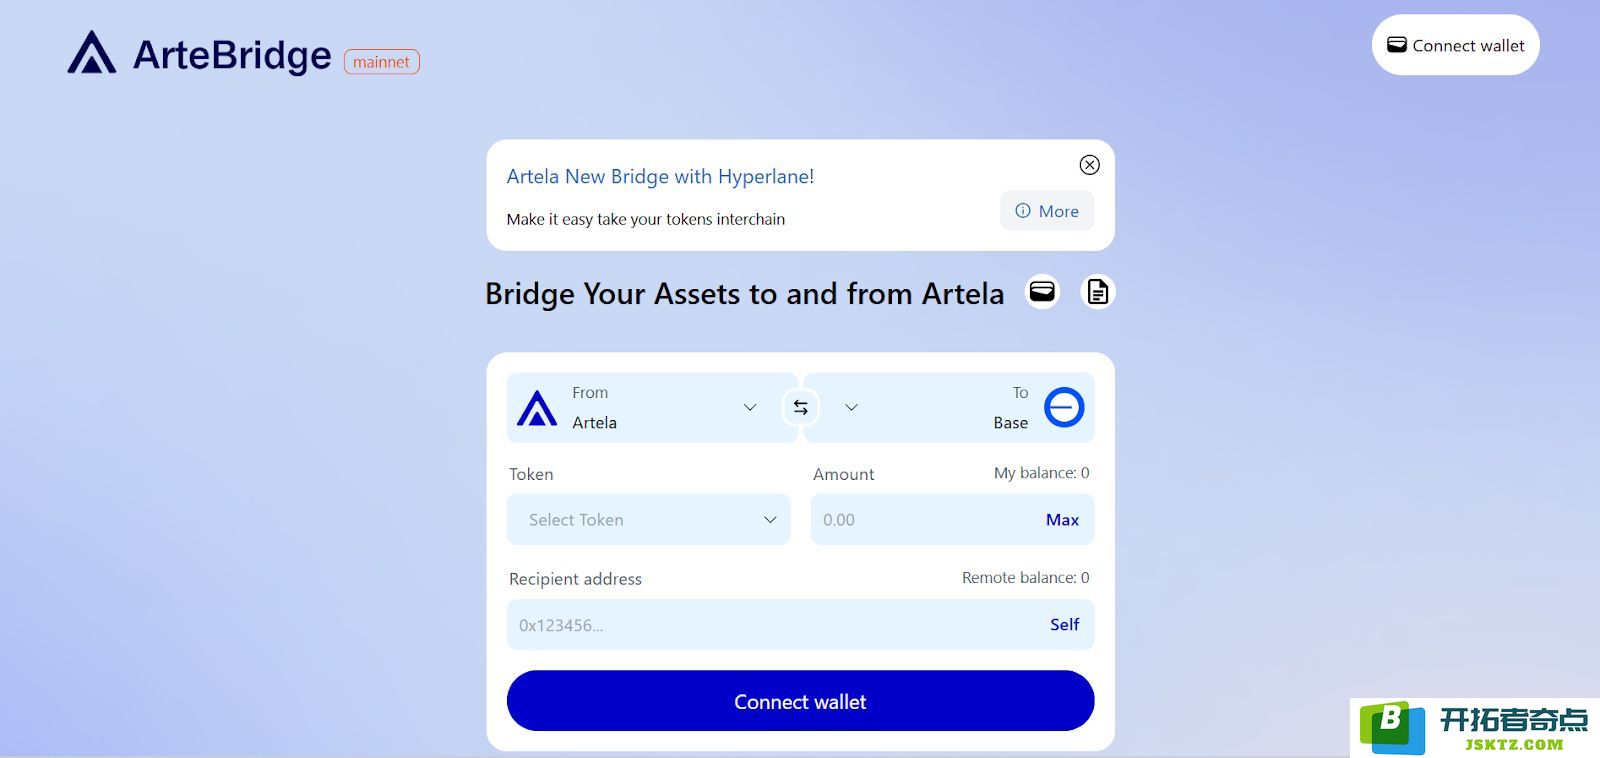Open the document icon beside the page heading
The width and height of the screenshot is (1600, 758).
[x=1098, y=292]
